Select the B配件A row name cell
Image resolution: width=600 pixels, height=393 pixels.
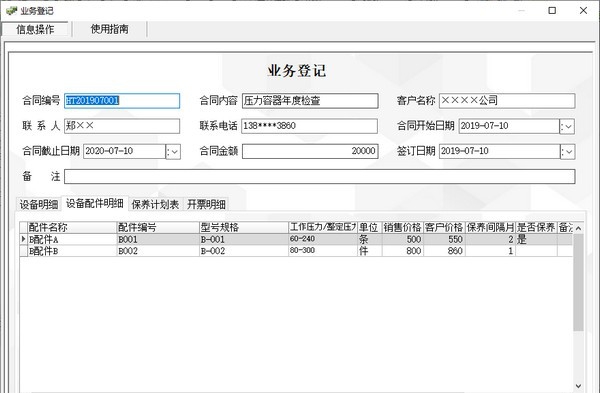click(72, 240)
